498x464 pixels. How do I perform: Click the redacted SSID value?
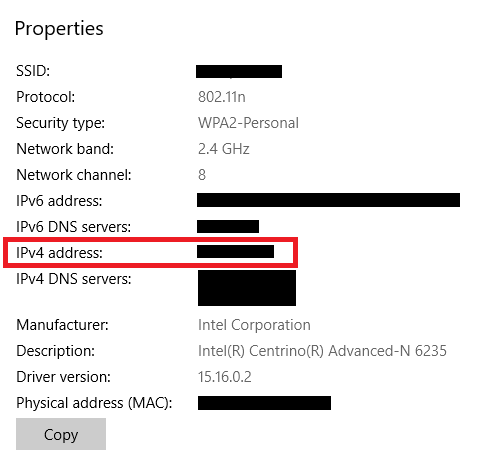(239, 72)
